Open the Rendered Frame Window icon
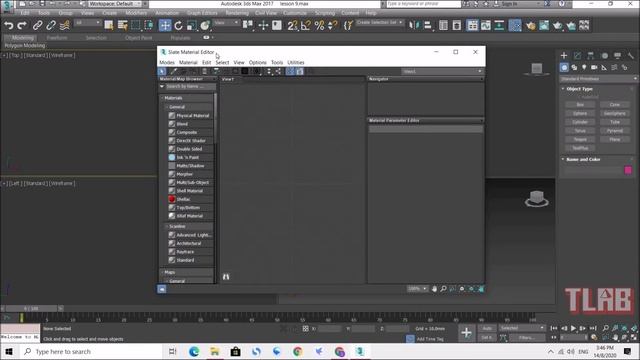This screenshot has width=640, height=360. (x=544, y=25)
